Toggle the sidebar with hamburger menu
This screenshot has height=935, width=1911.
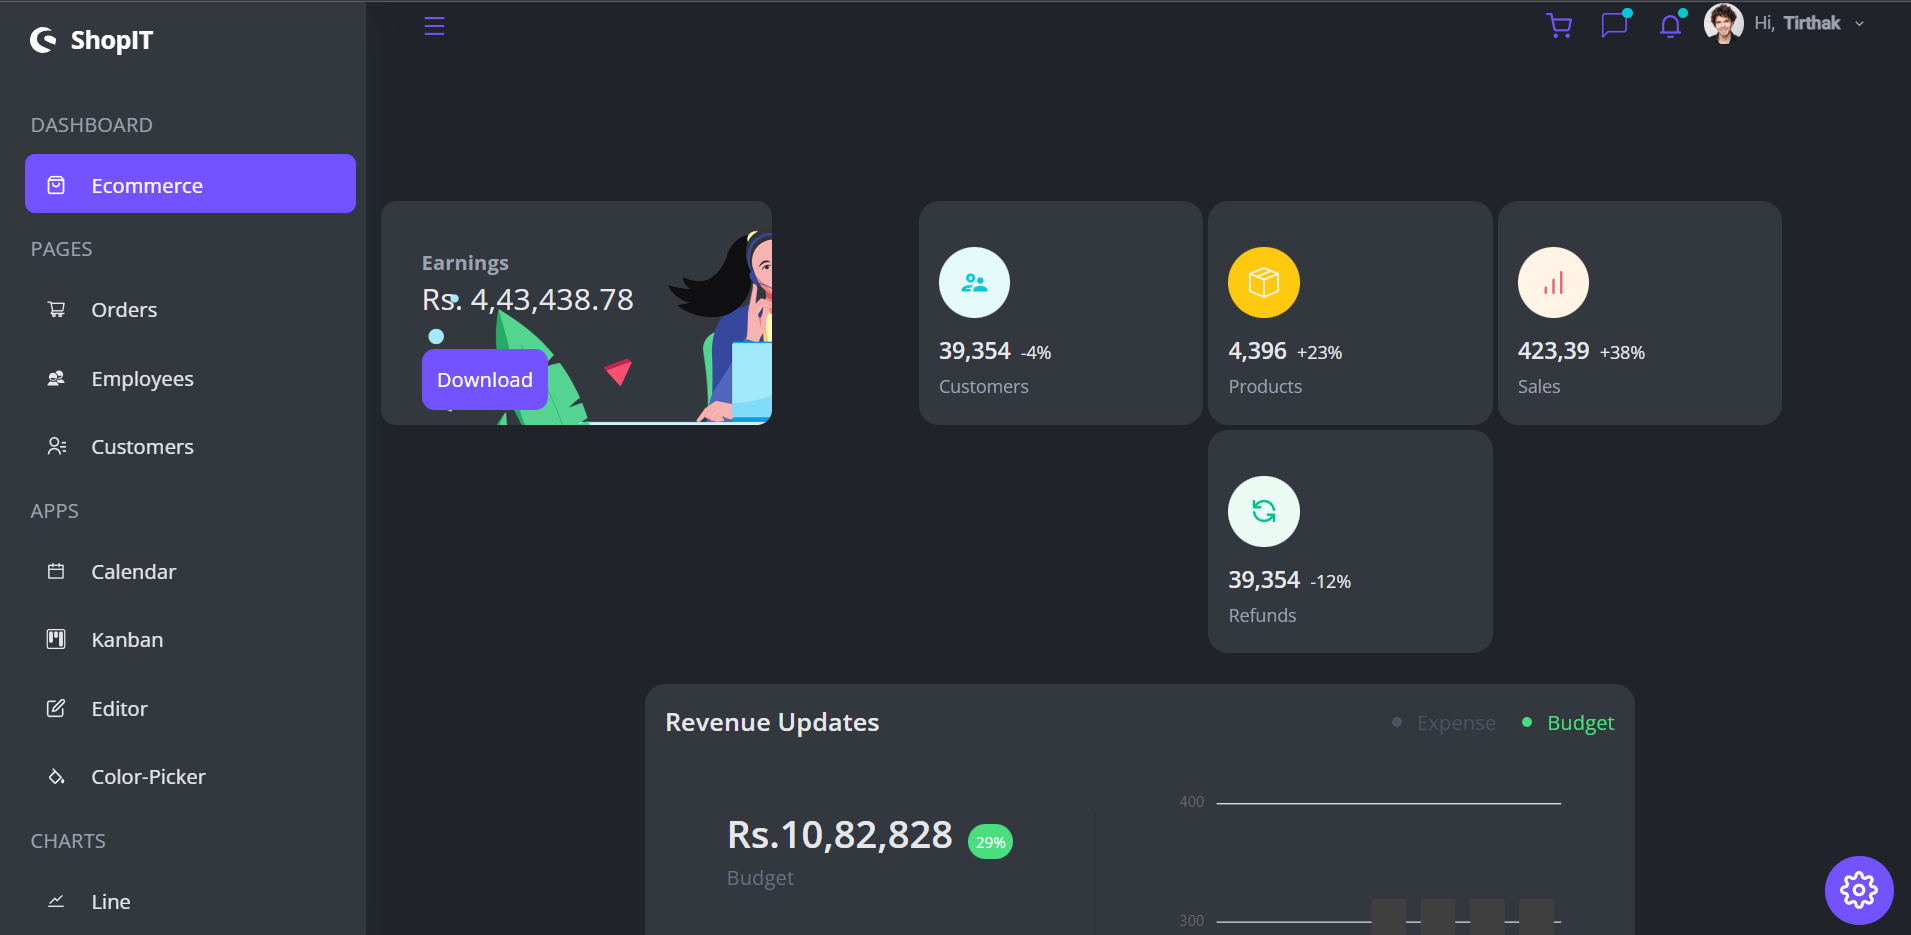(434, 26)
